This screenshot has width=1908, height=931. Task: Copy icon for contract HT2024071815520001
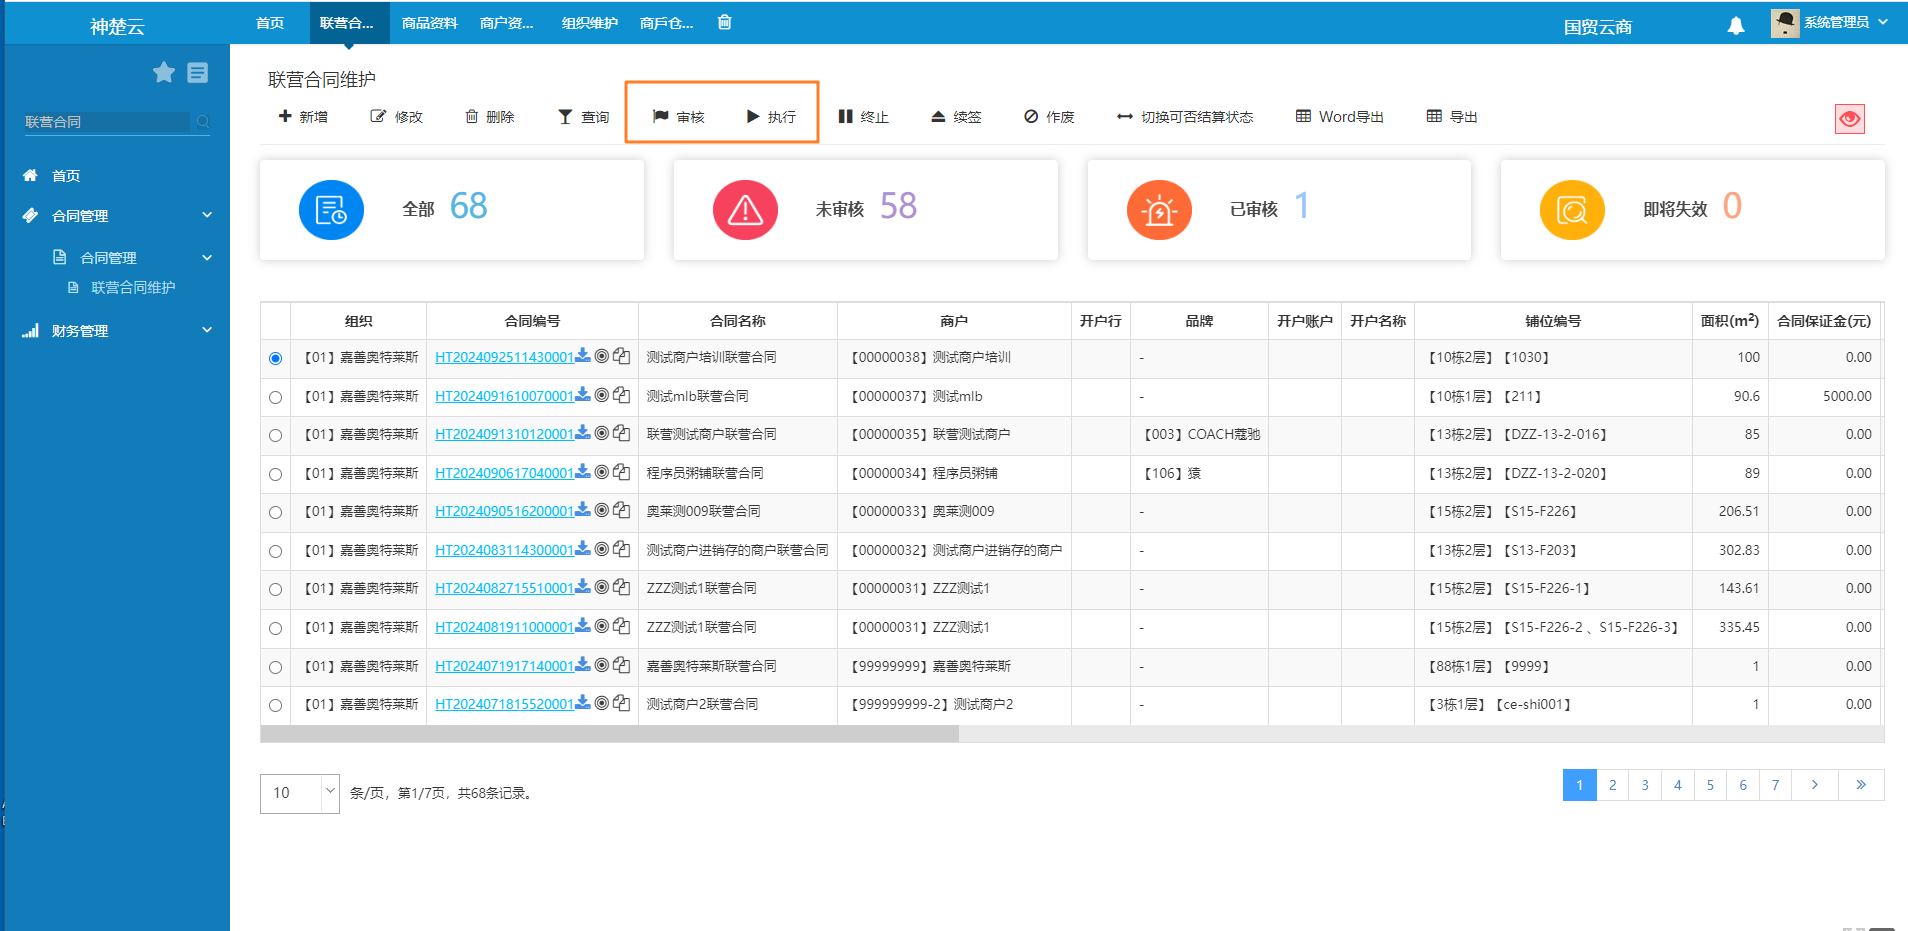click(621, 703)
